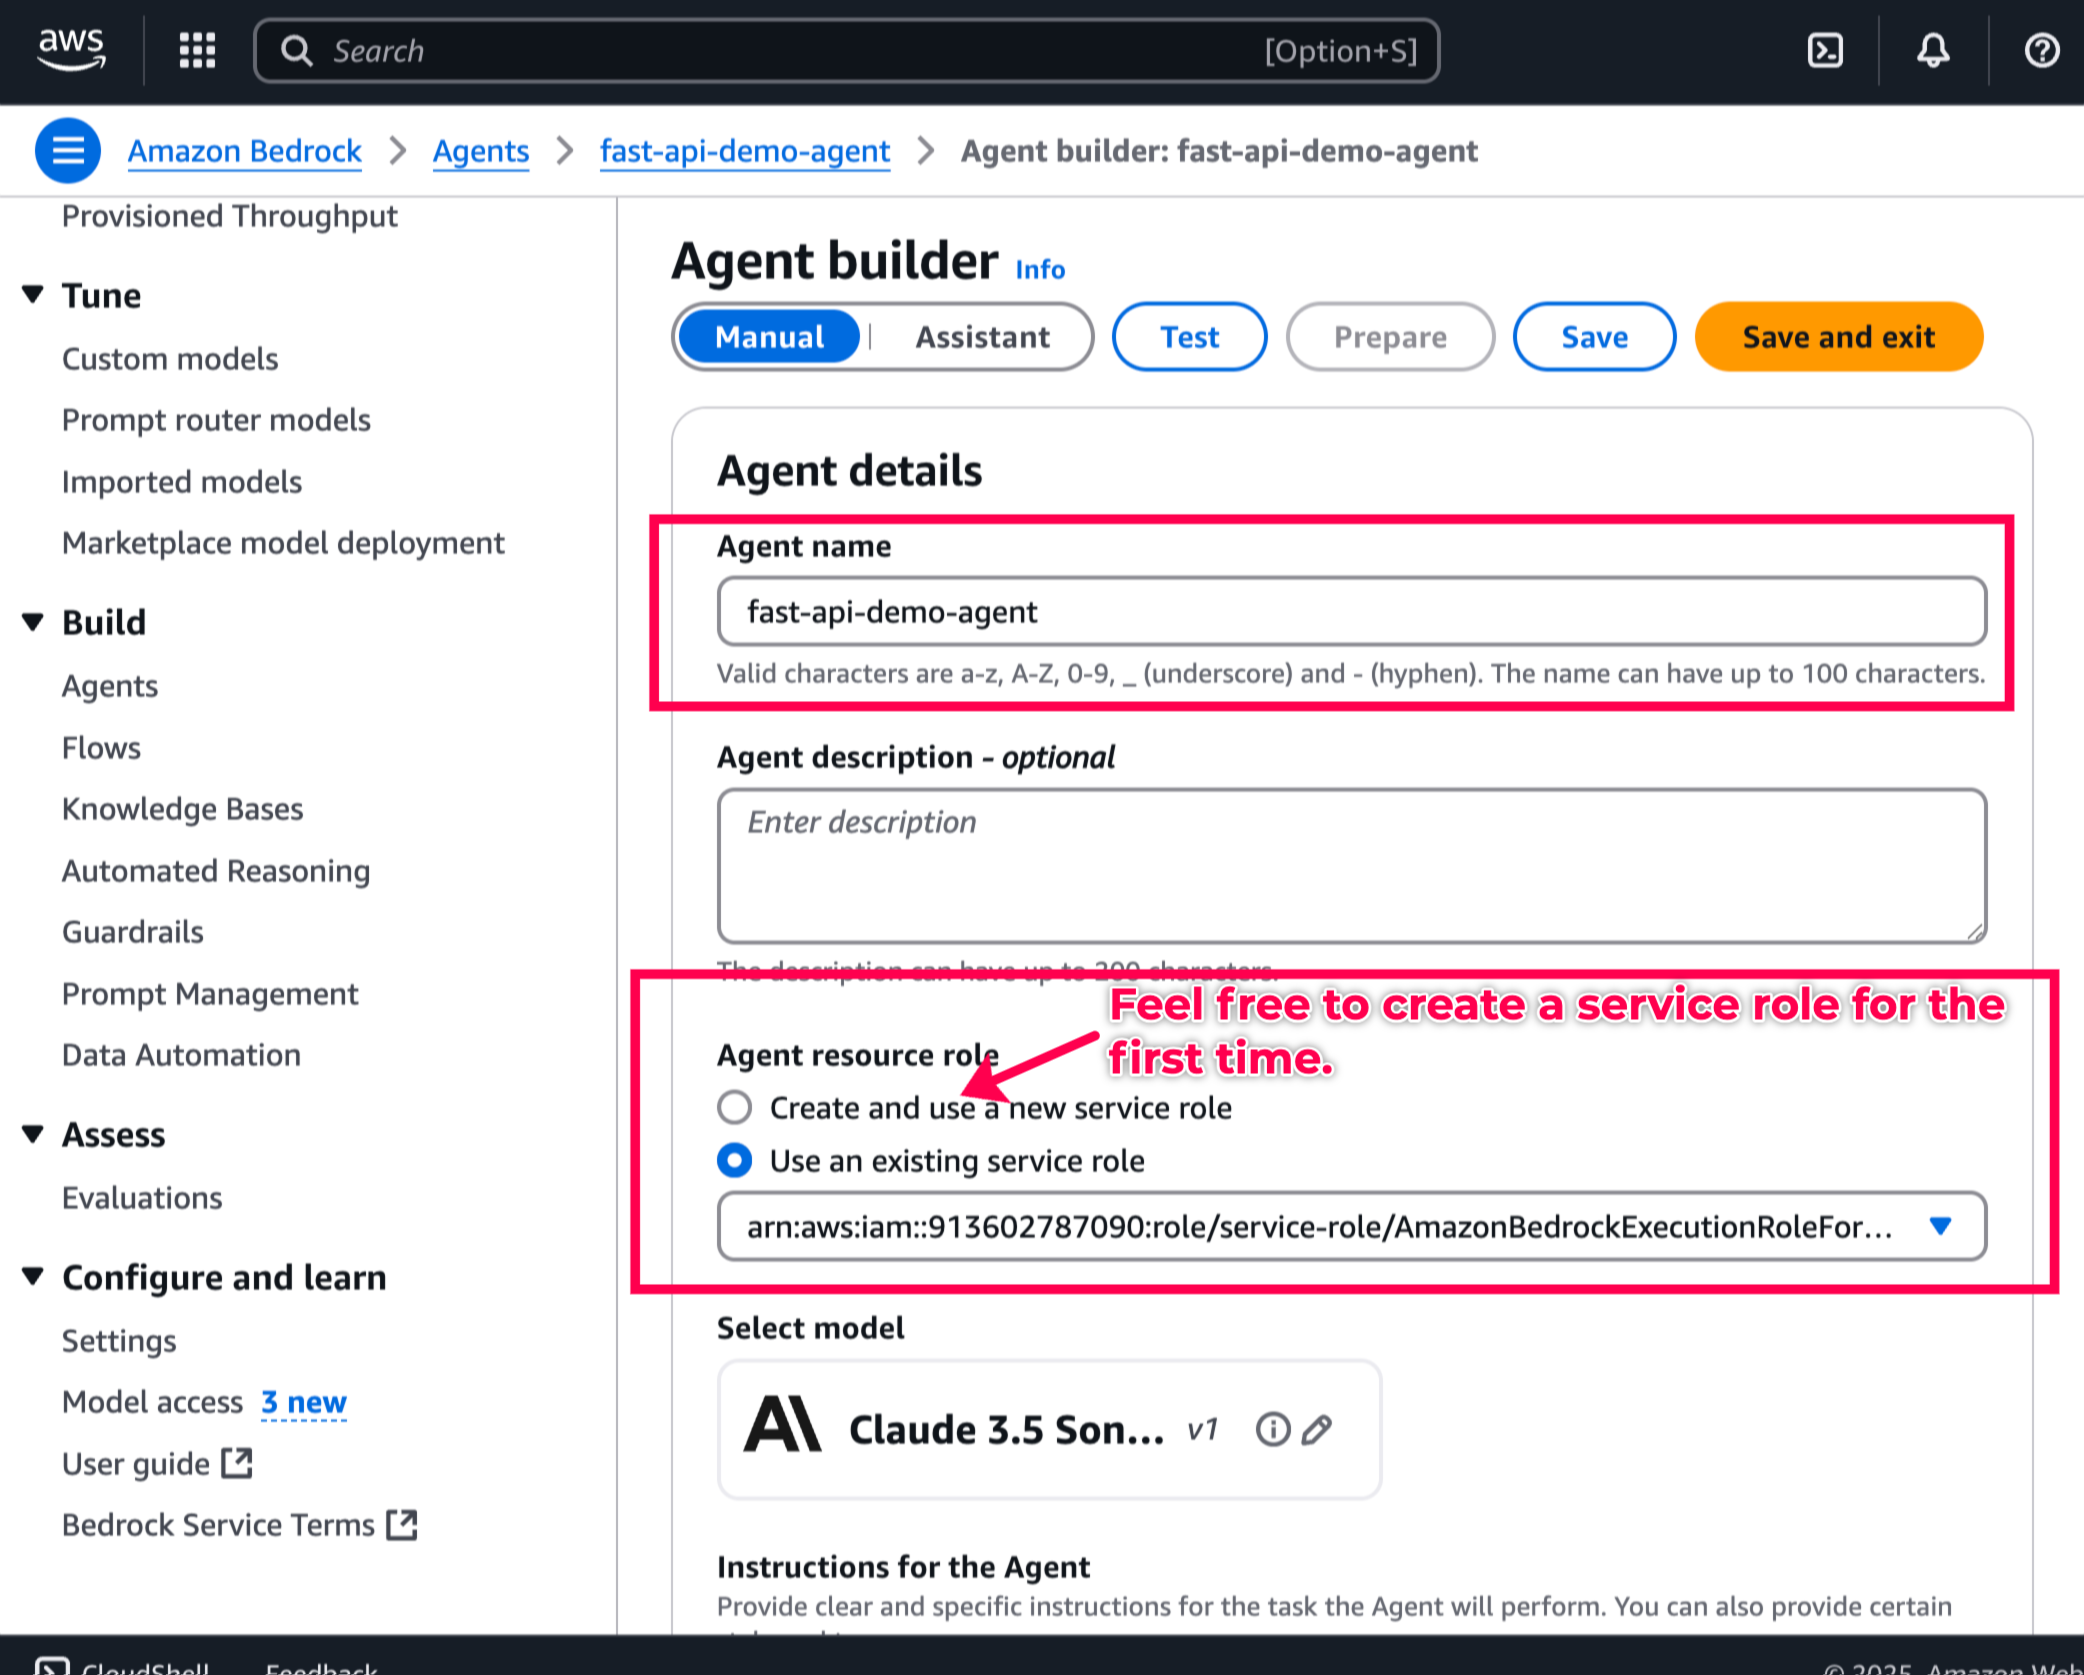Open Knowledge Bases in sidebar
The image size is (2084, 1675).
pos(182,808)
